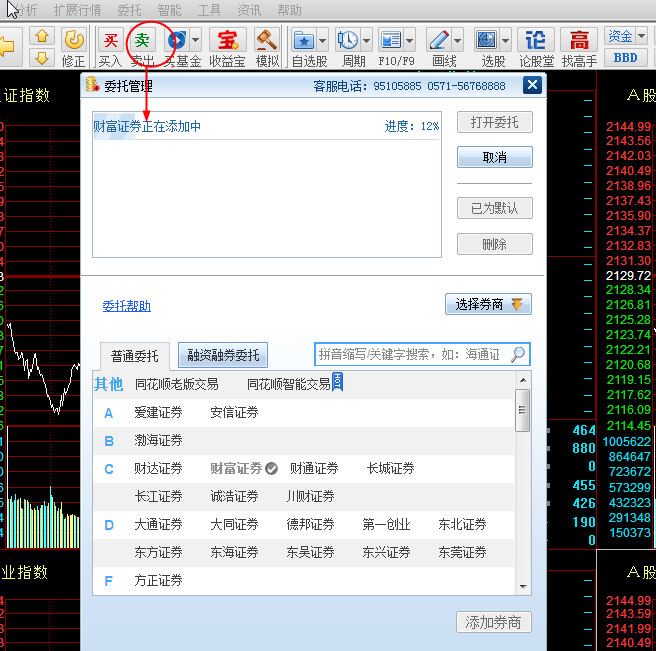The width and height of the screenshot is (656, 651).
Task: Click the broker list scroll down arrow
Action: [x=523, y=586]
